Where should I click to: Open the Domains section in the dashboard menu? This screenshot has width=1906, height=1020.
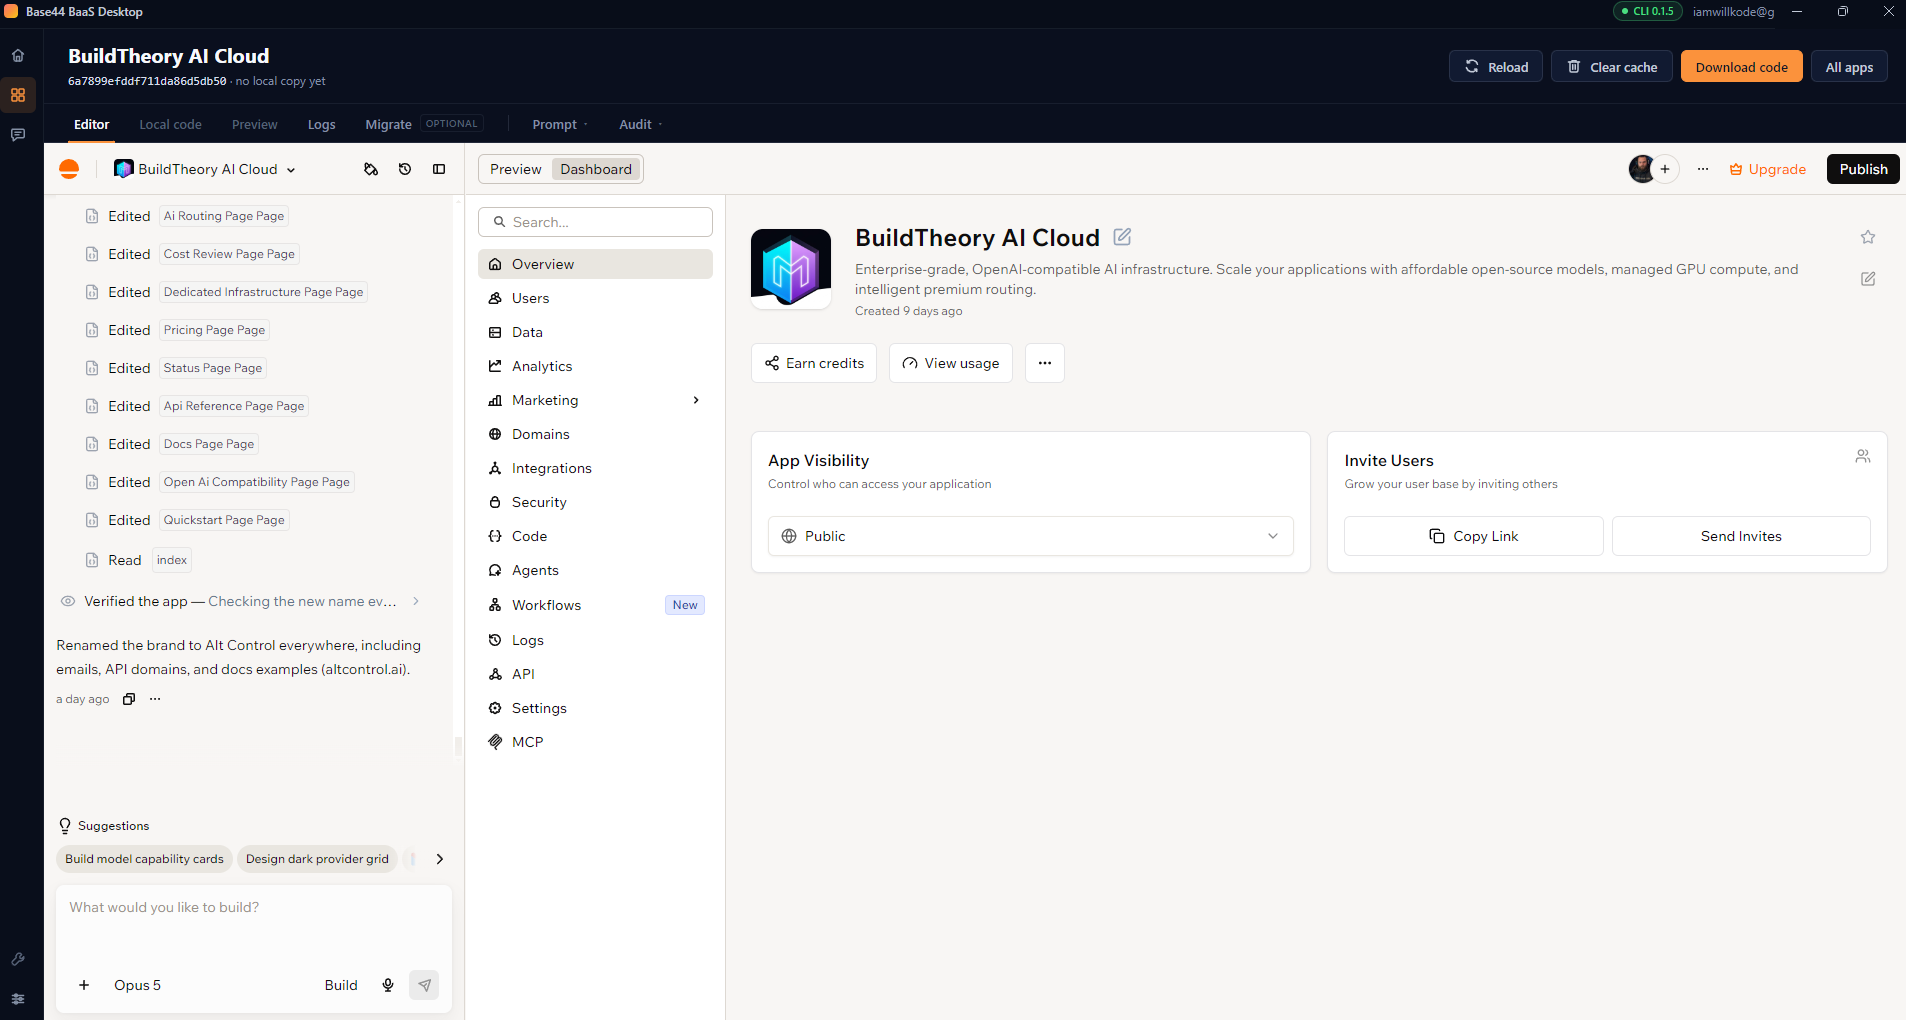click(x=595, y=434)
